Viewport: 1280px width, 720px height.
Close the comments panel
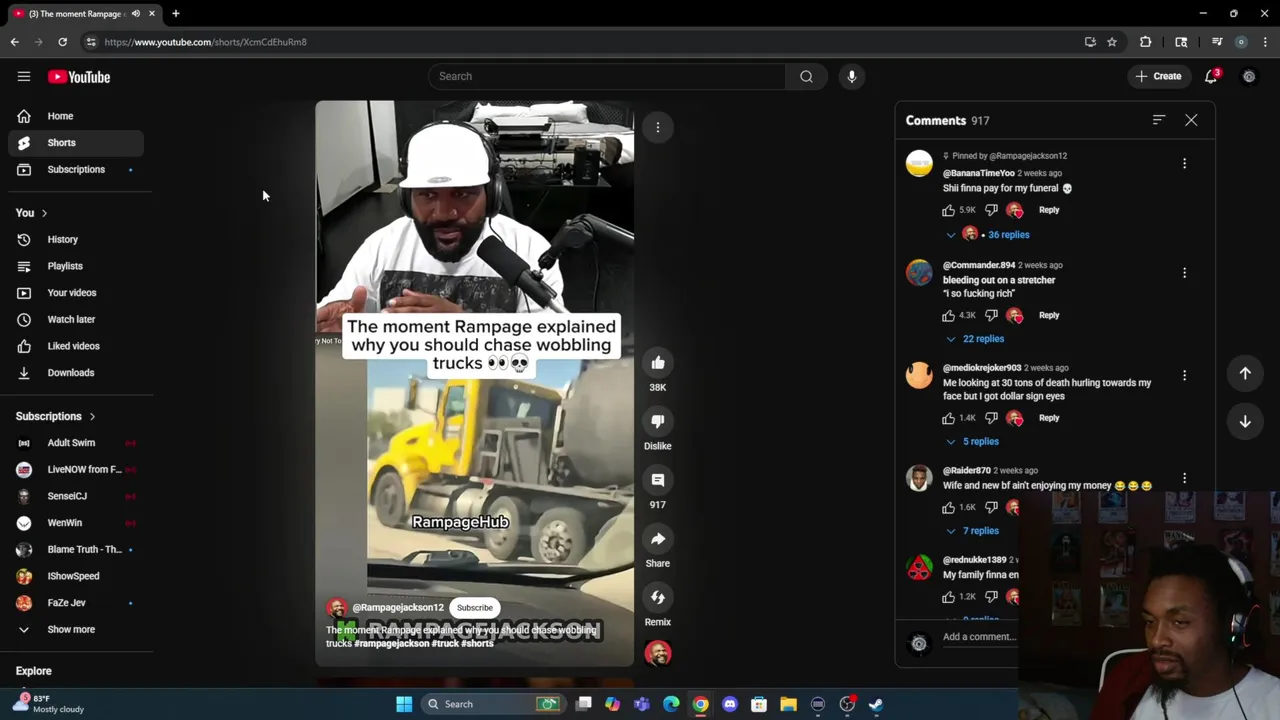pyautogui.click(x=1191, y=120)
